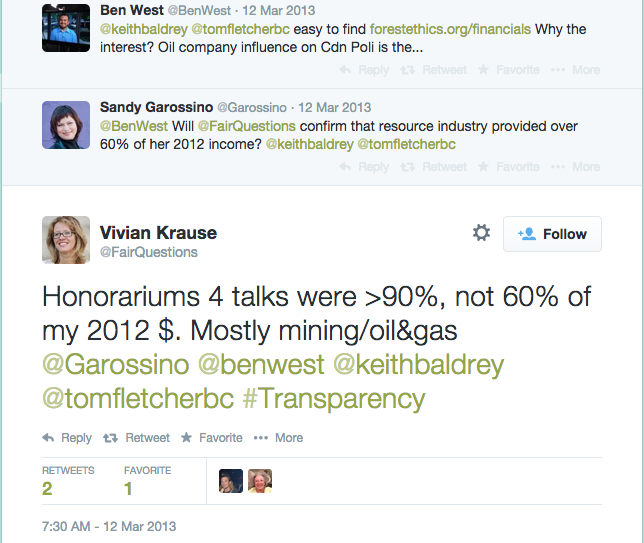Retweet Ben West's tweet
This screenshot has height=543, width=644.
click(434, 70)
